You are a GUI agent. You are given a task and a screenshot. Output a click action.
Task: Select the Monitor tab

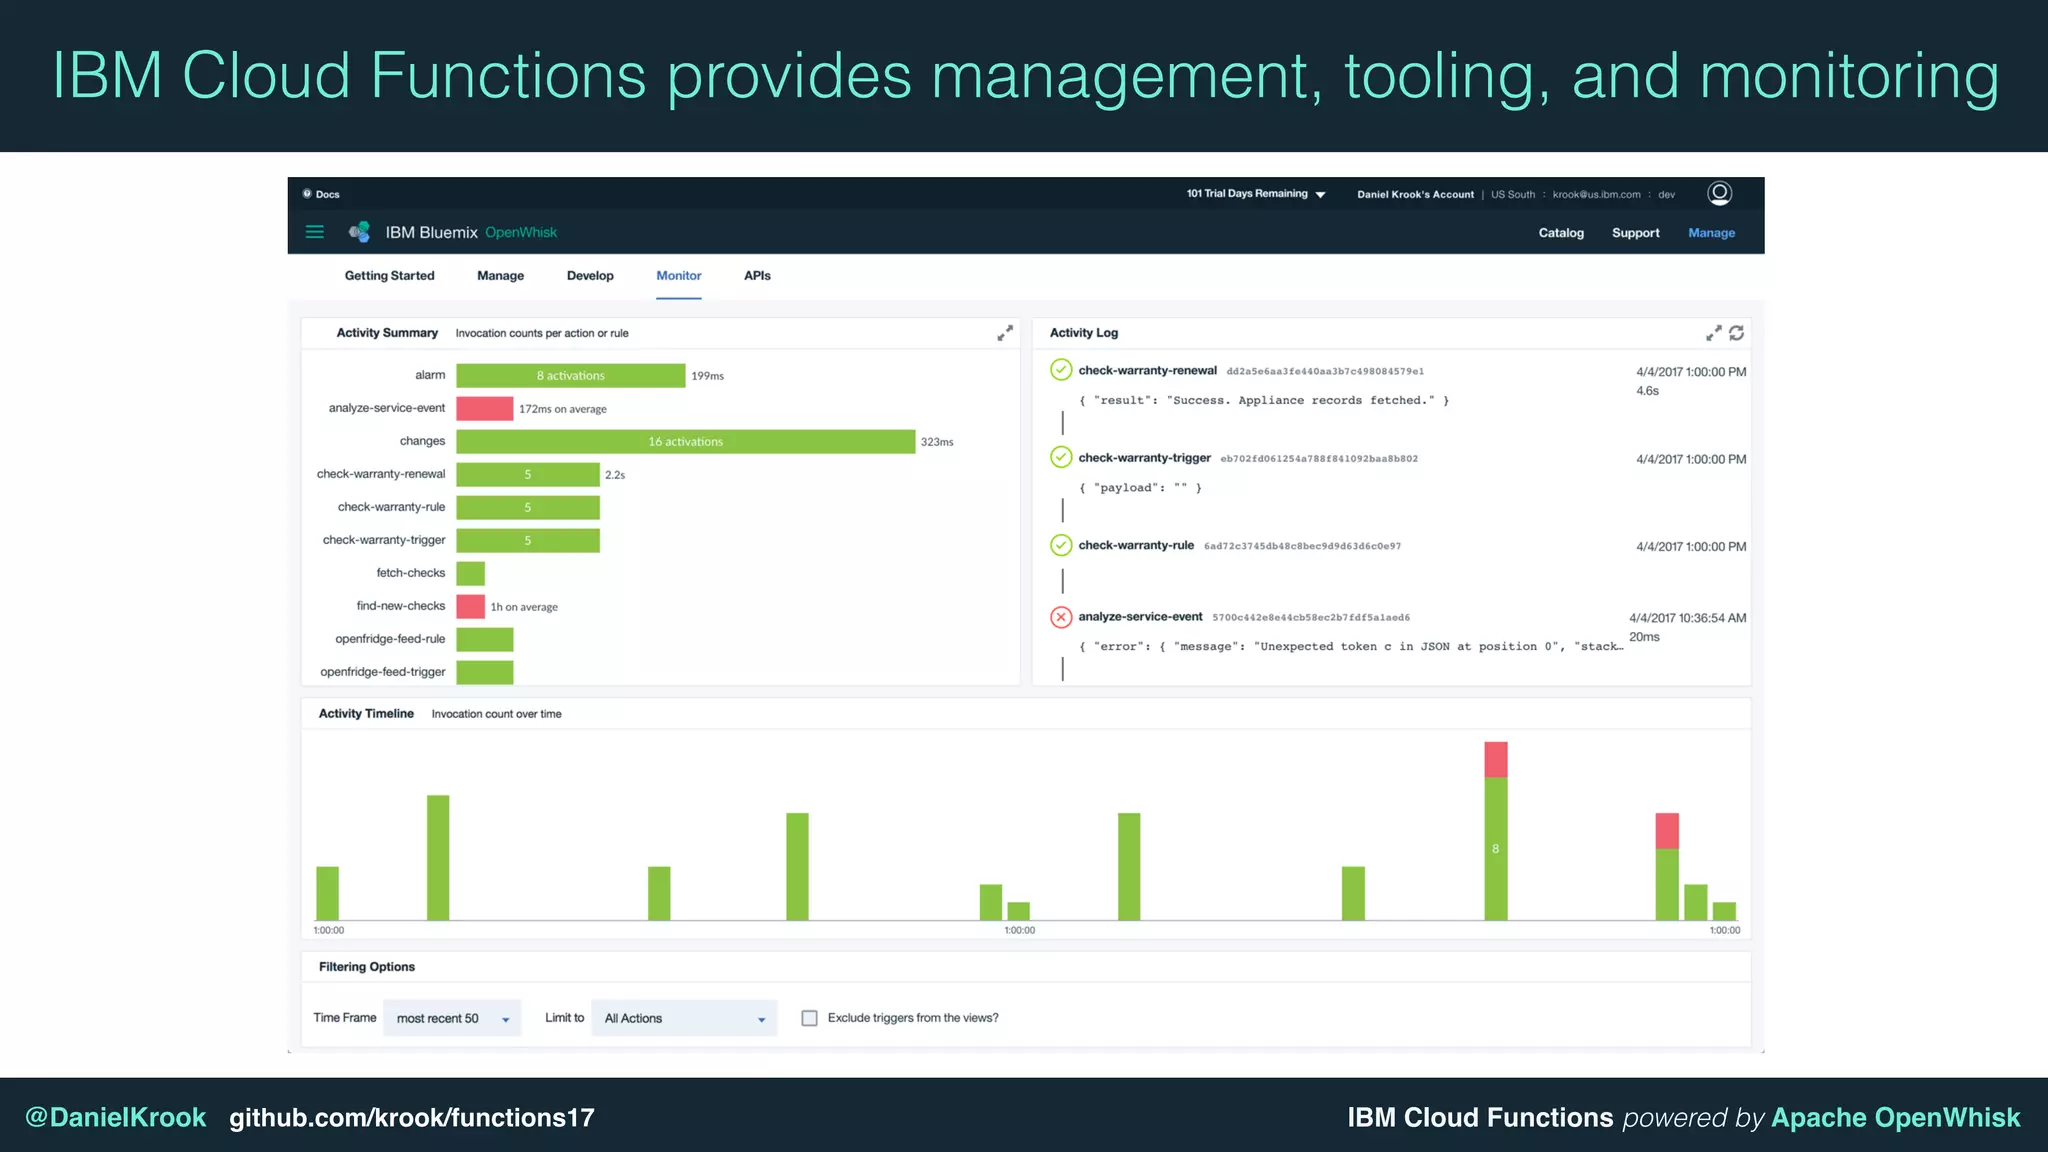point(678,276)
